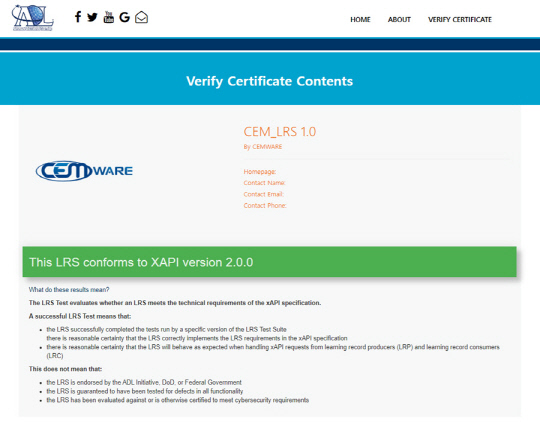
Task: Click the email envelope icon
Action: (x=141, y=17)
